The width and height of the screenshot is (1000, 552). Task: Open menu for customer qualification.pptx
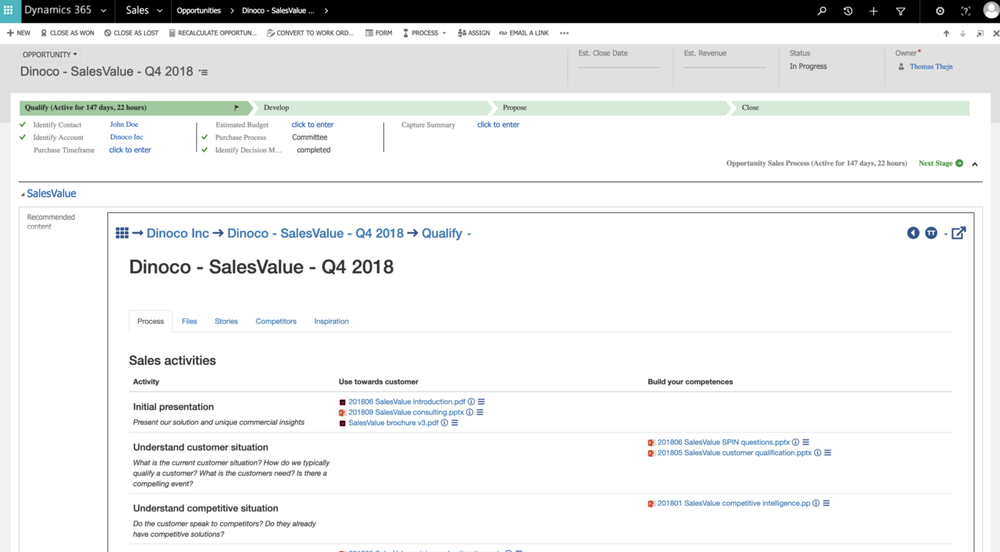pos(828,453)
